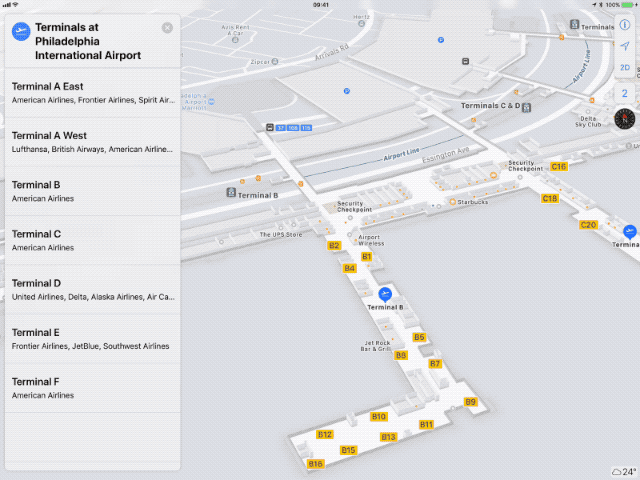Select Terminal A East row
This screenshot has height=480, width=640.
click(x=93, y=93)
